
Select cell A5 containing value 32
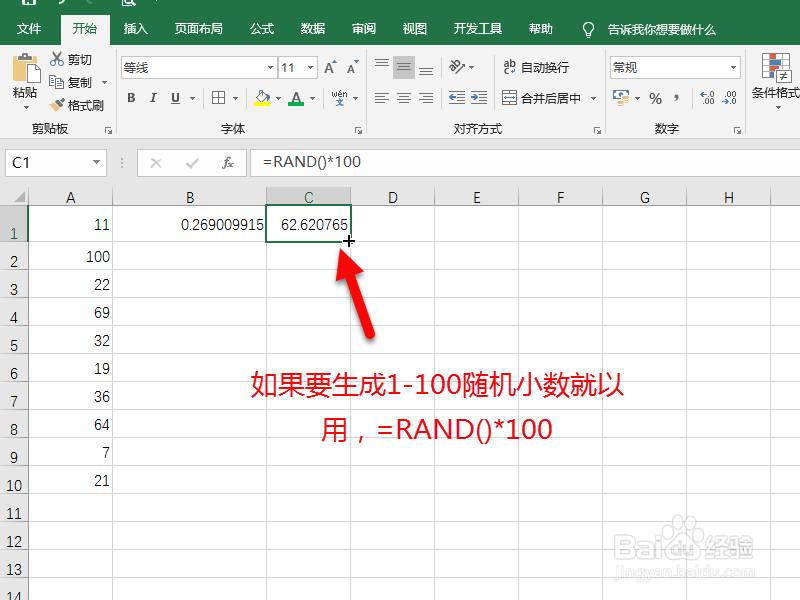(x=71, y=340)
